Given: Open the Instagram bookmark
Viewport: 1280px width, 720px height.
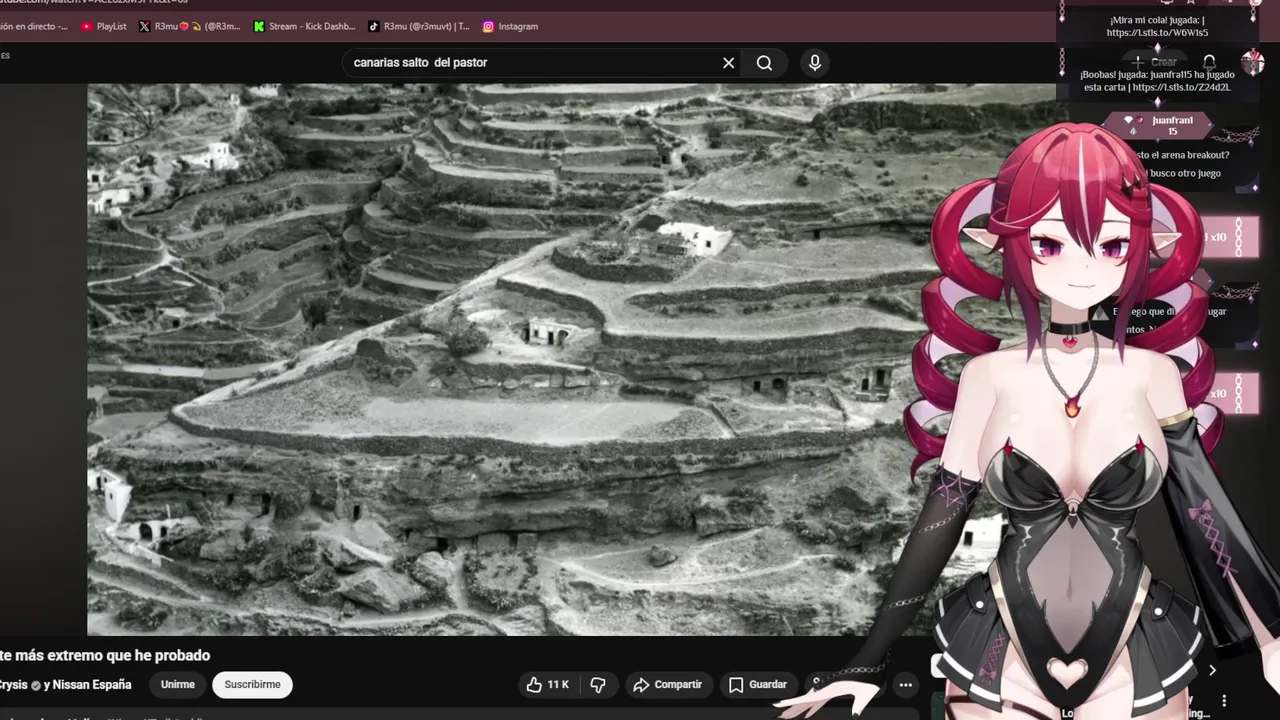Looking at the screenshot, I should tap(510, 26).
